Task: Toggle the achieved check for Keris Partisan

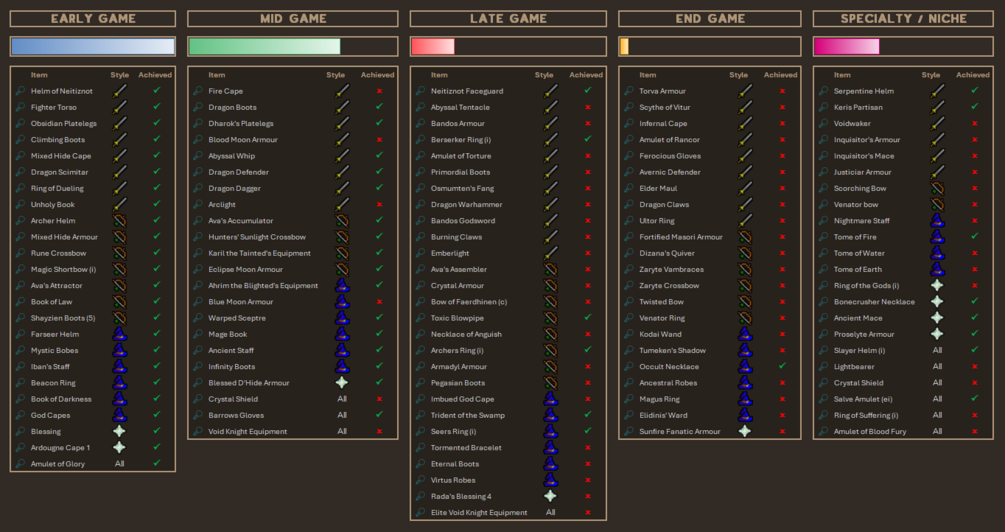Action: point(975,107)
